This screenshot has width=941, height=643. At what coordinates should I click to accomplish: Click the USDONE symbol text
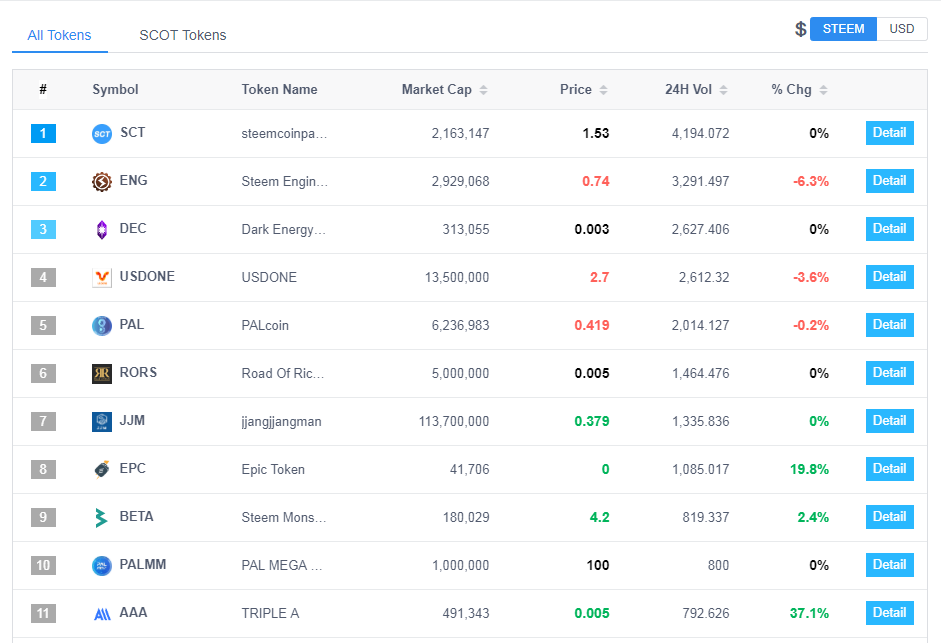[147, 277]
